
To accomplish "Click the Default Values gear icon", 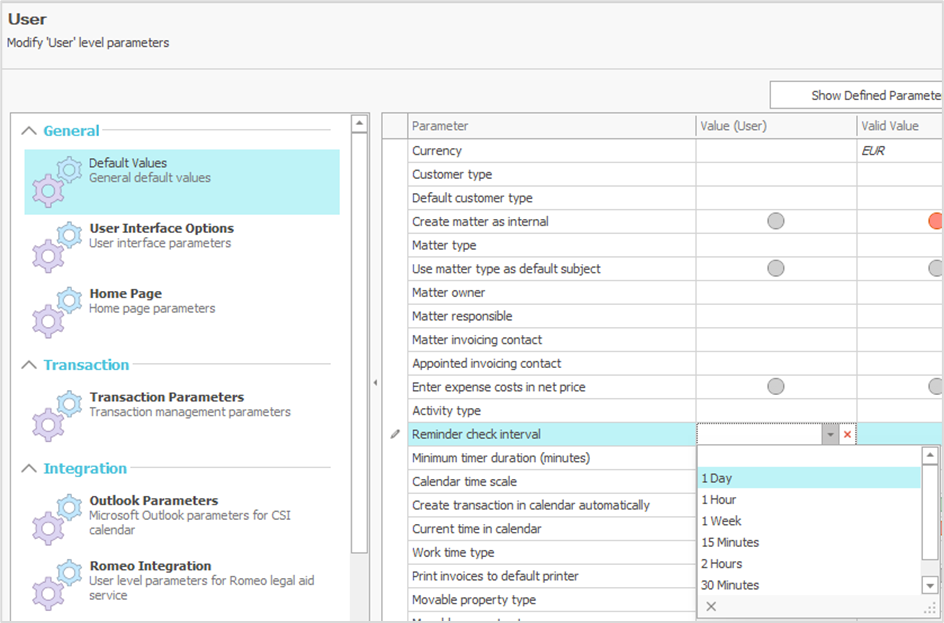I will click(56, 178).
